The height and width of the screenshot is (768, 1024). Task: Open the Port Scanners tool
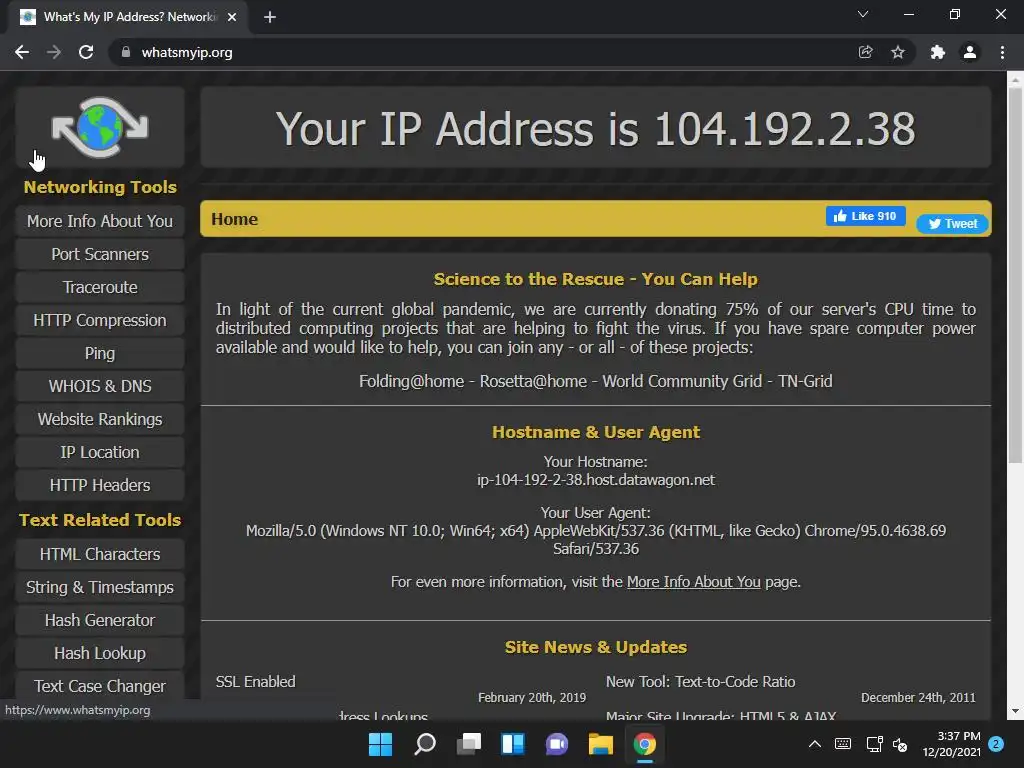pos(100,254)
